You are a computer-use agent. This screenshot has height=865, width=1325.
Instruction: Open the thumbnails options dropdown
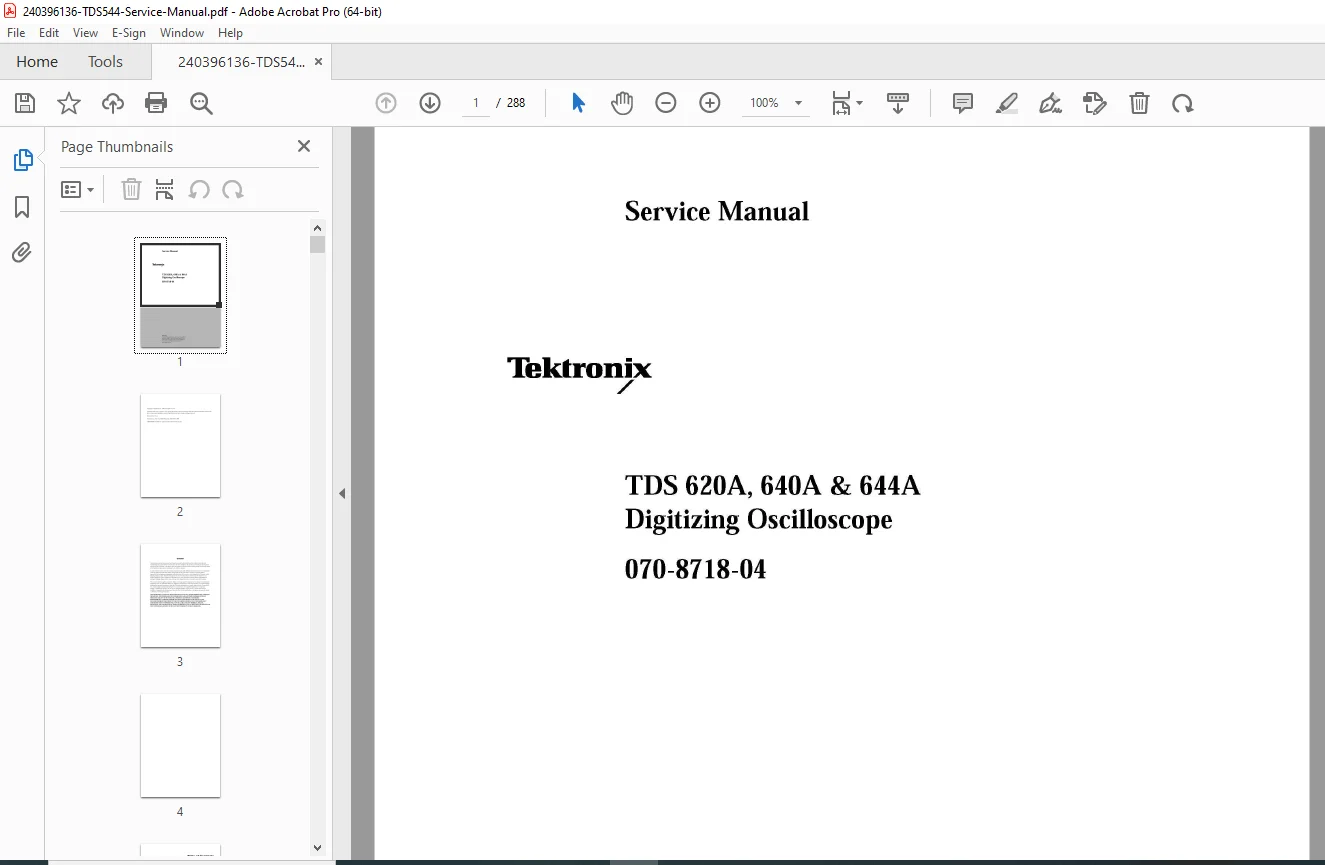[x=77, y=190]
